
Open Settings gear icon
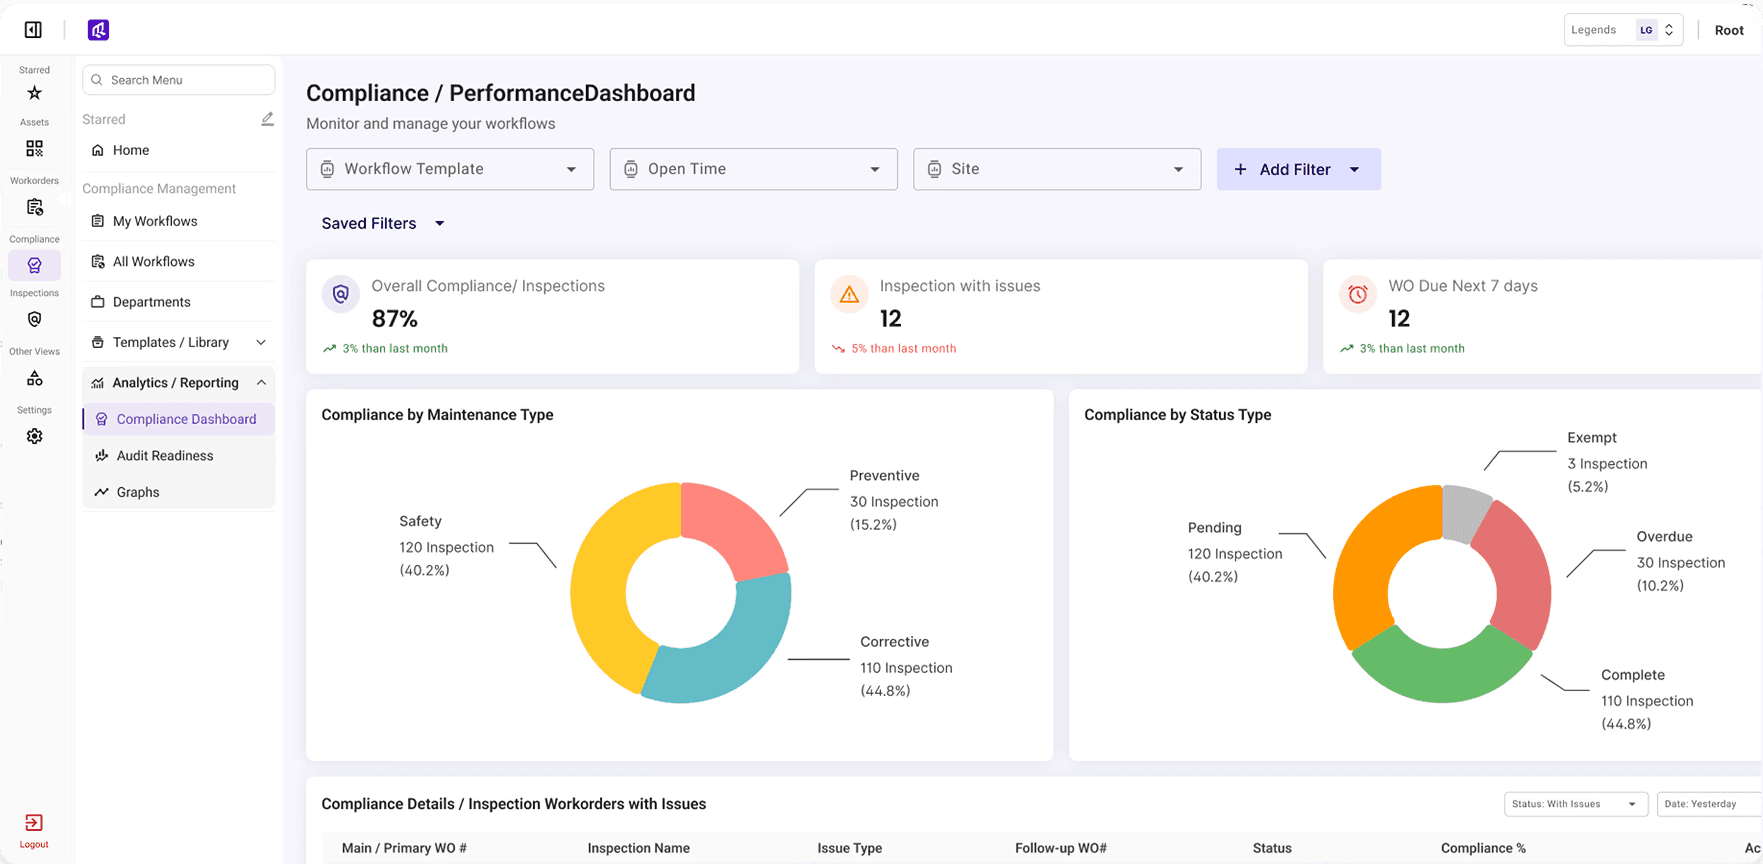pyautogui.click(x=34, y=436)
